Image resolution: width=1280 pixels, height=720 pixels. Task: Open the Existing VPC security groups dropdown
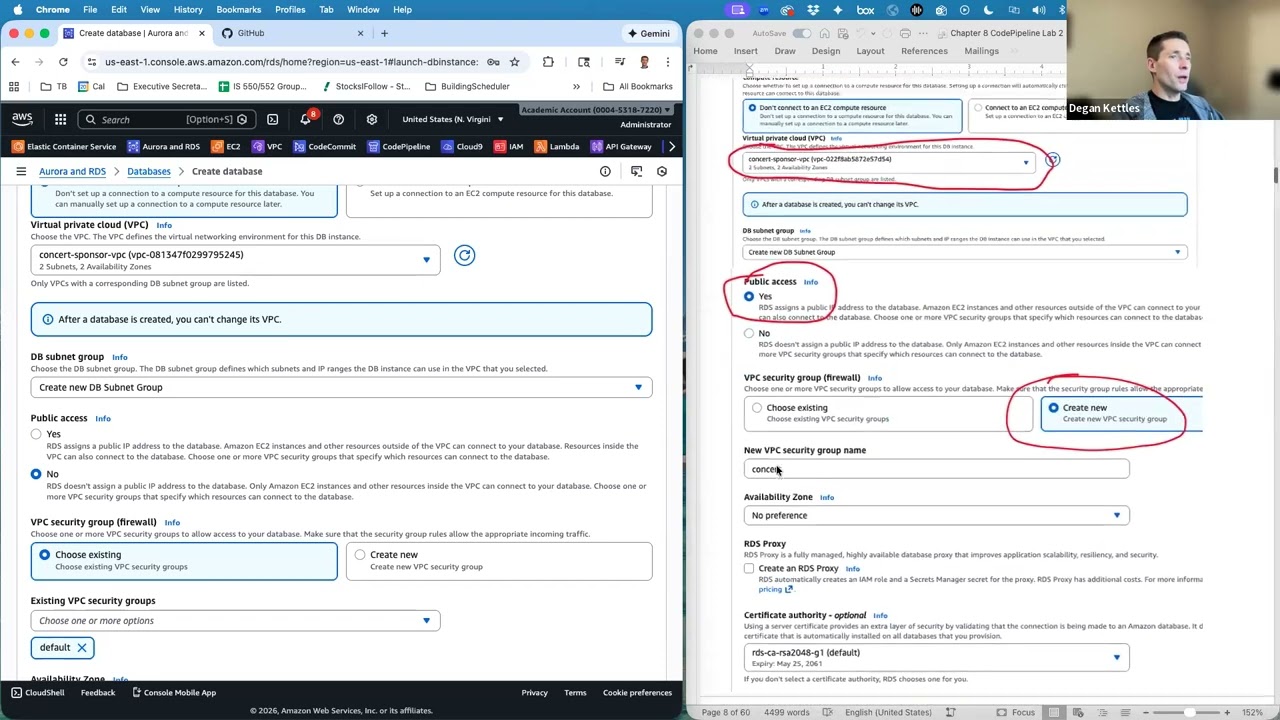click(x=235, y=620)
